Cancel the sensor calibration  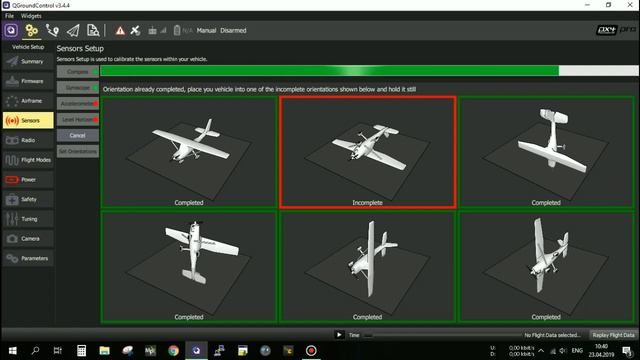(78, 136)
